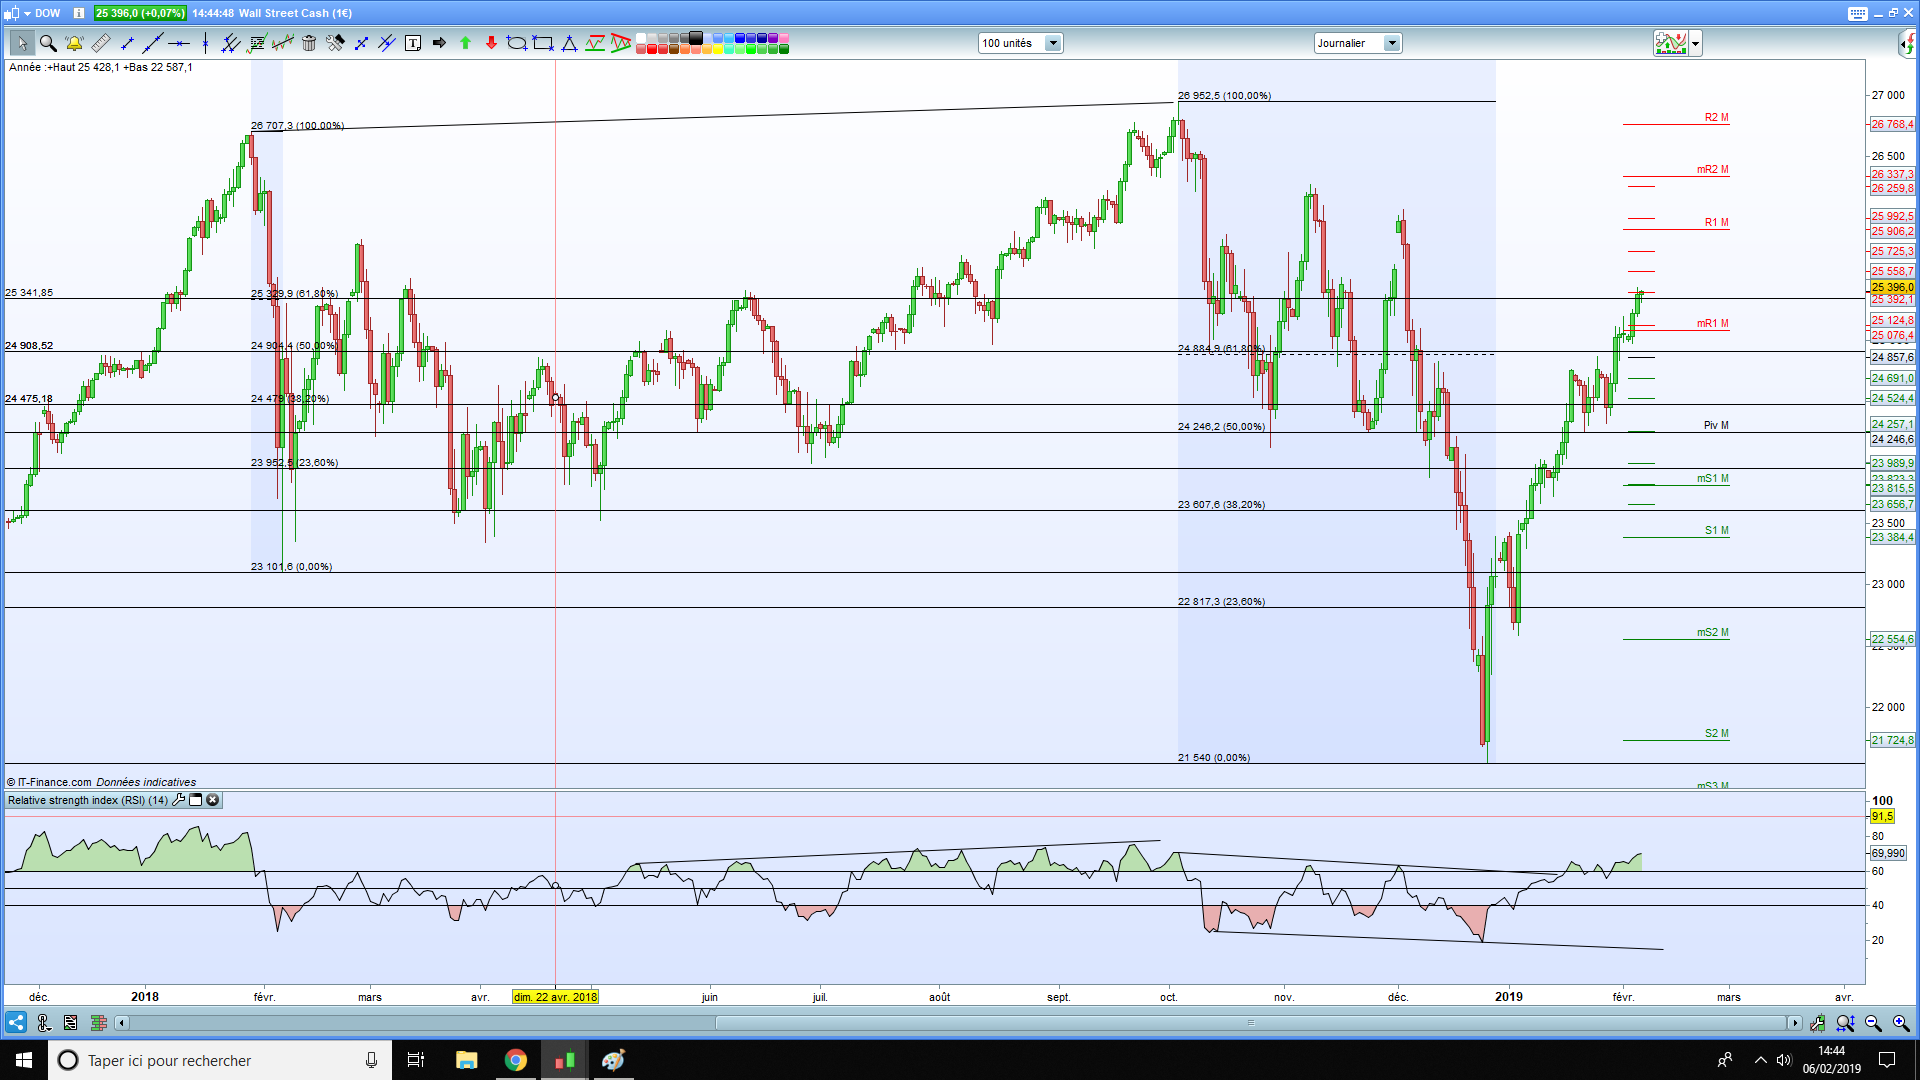Expand the chart template dropdown arrow

pyautogui.click(x=1695, y=43)
